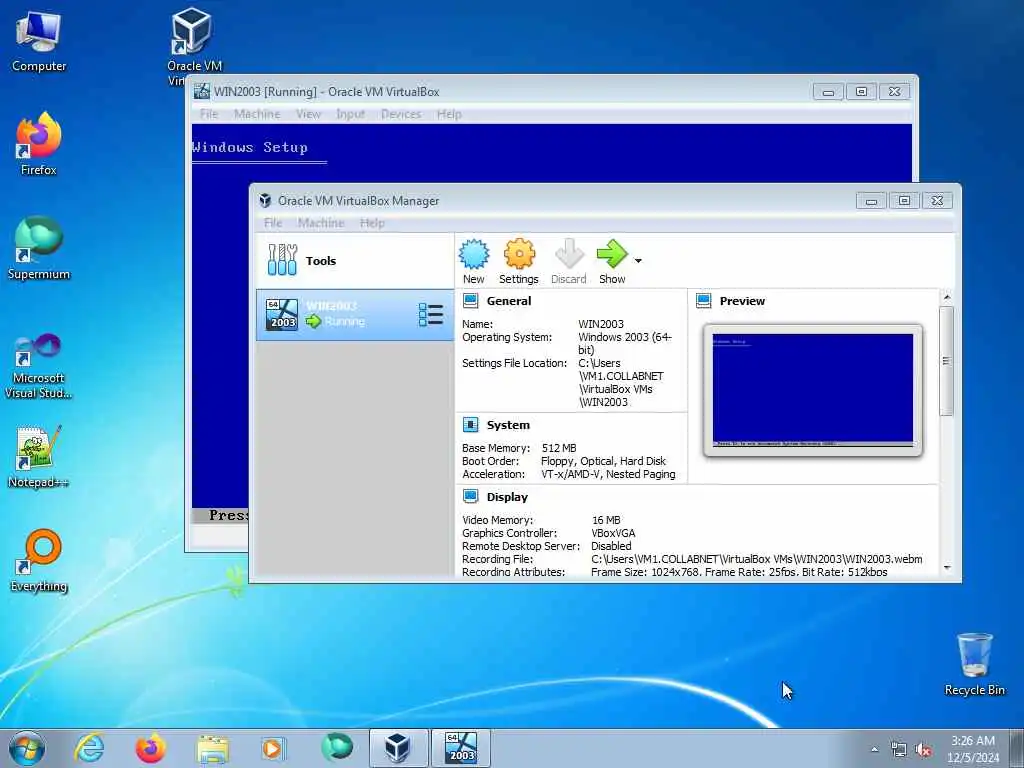Open Input menu in WIN2003 VM window
1024x768 pixels.
pyautogui.click(x=351, y=114)
